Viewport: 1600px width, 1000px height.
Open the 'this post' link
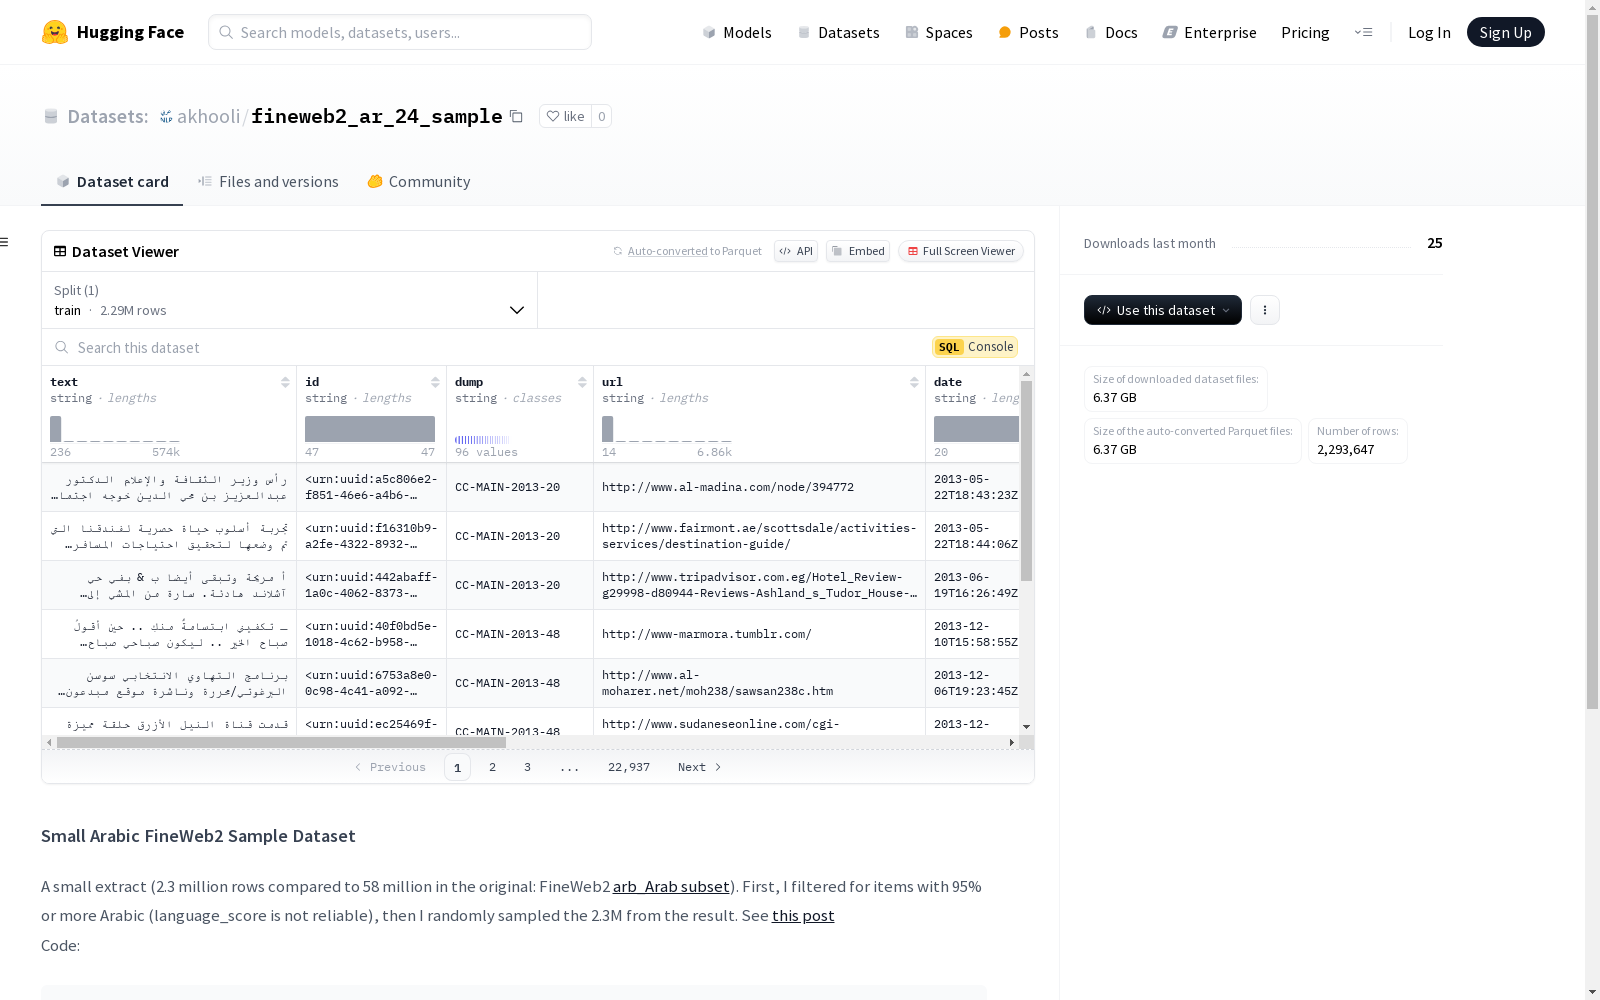point(803,915)
